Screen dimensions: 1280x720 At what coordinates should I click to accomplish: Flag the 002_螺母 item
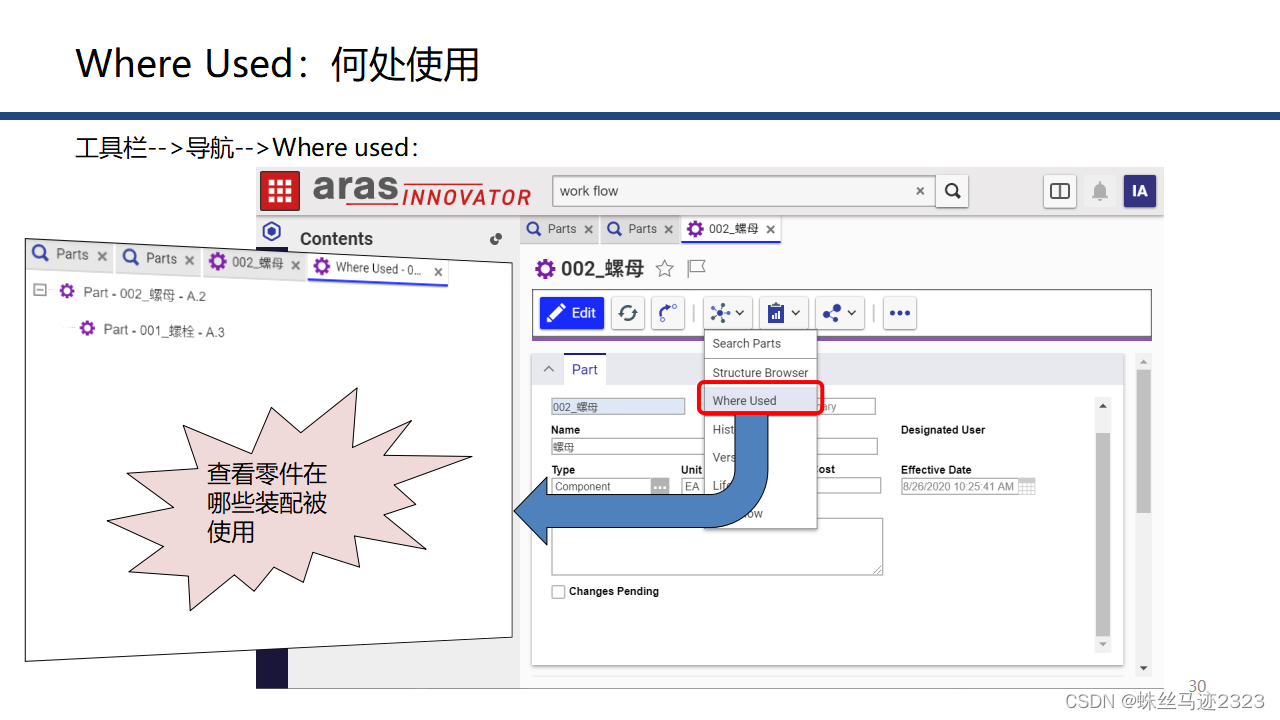coord(696,268)
